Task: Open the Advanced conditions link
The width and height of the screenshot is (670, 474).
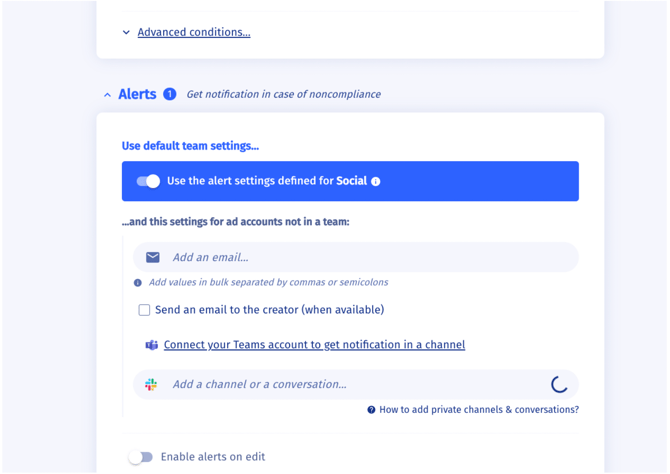Action: coord(194,32)
